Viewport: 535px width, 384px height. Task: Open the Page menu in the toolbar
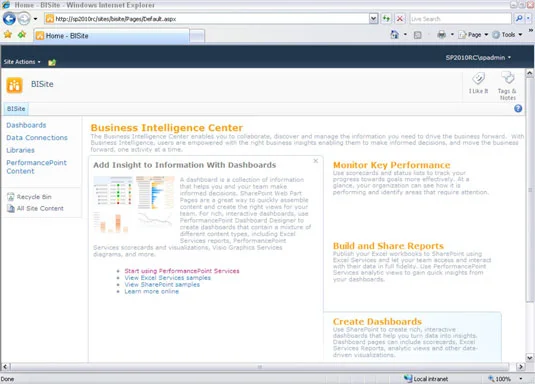473,34
